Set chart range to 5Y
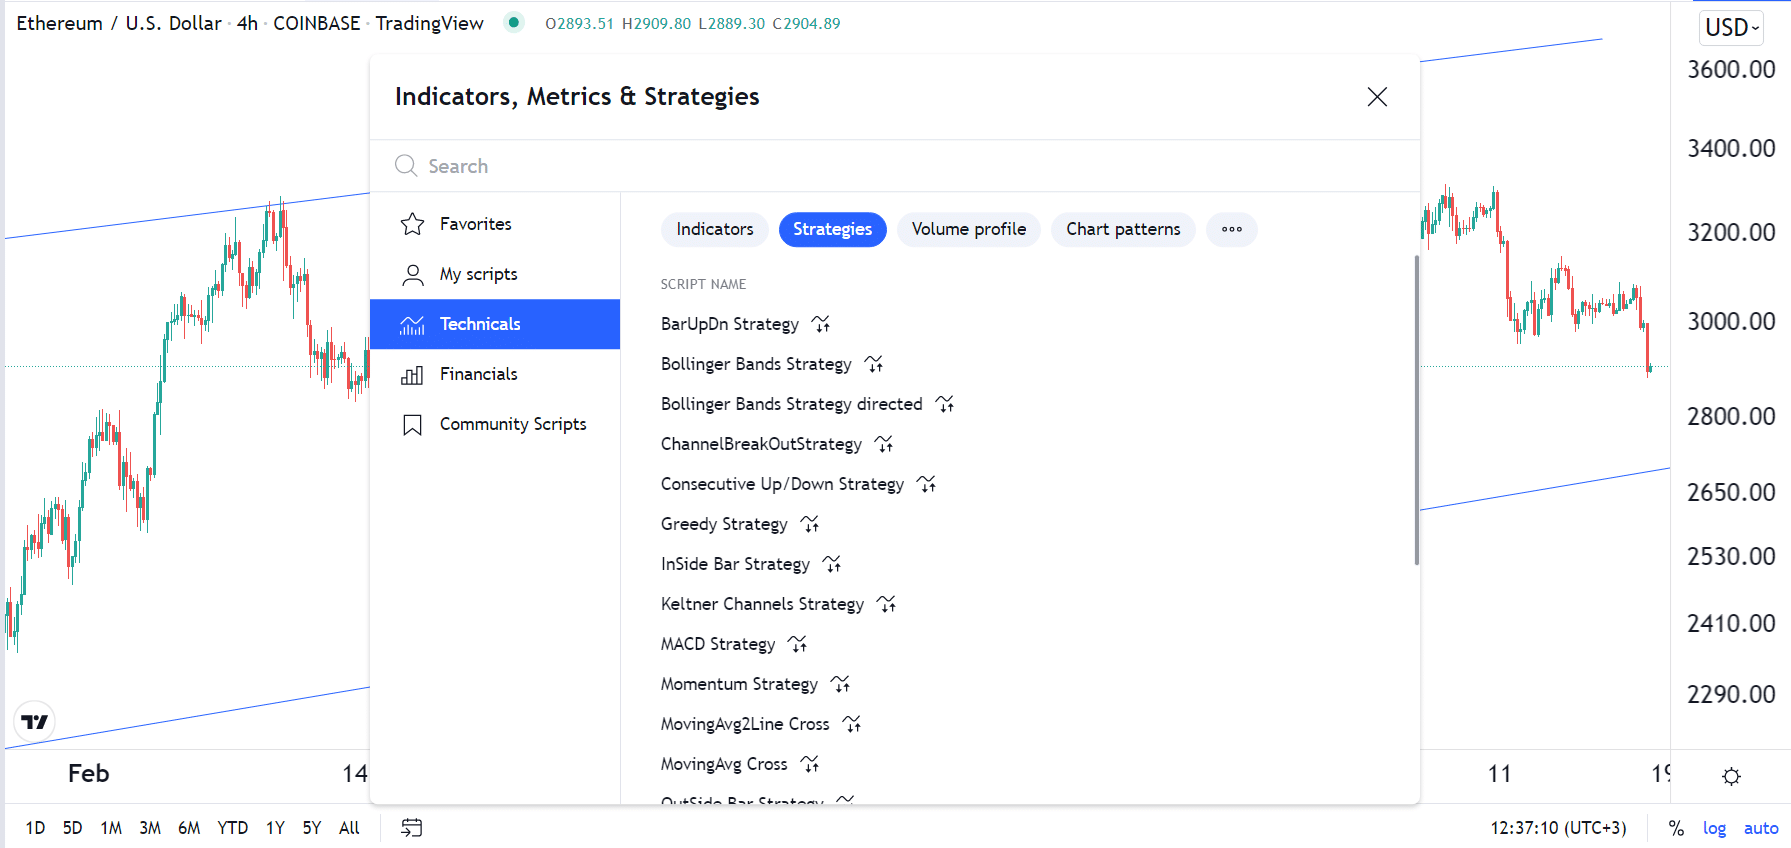1791x848 pixels. coord(312,828)
